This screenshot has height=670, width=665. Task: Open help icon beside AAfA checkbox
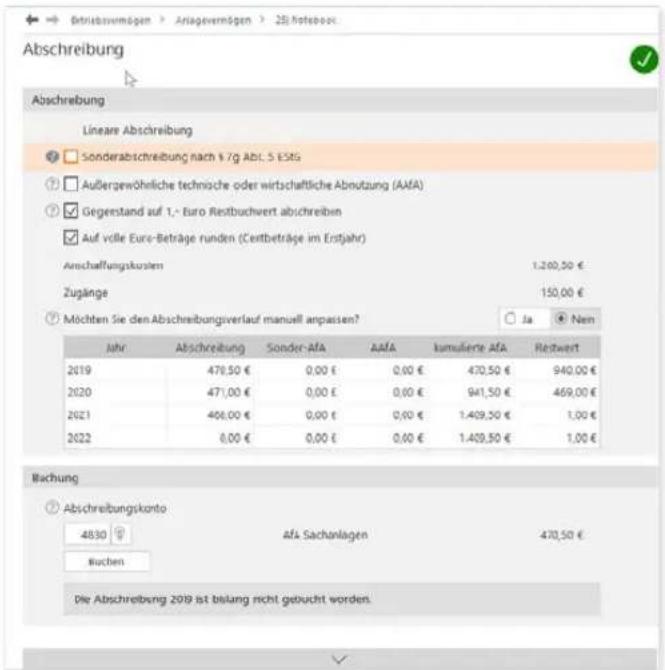click(52, 185)
